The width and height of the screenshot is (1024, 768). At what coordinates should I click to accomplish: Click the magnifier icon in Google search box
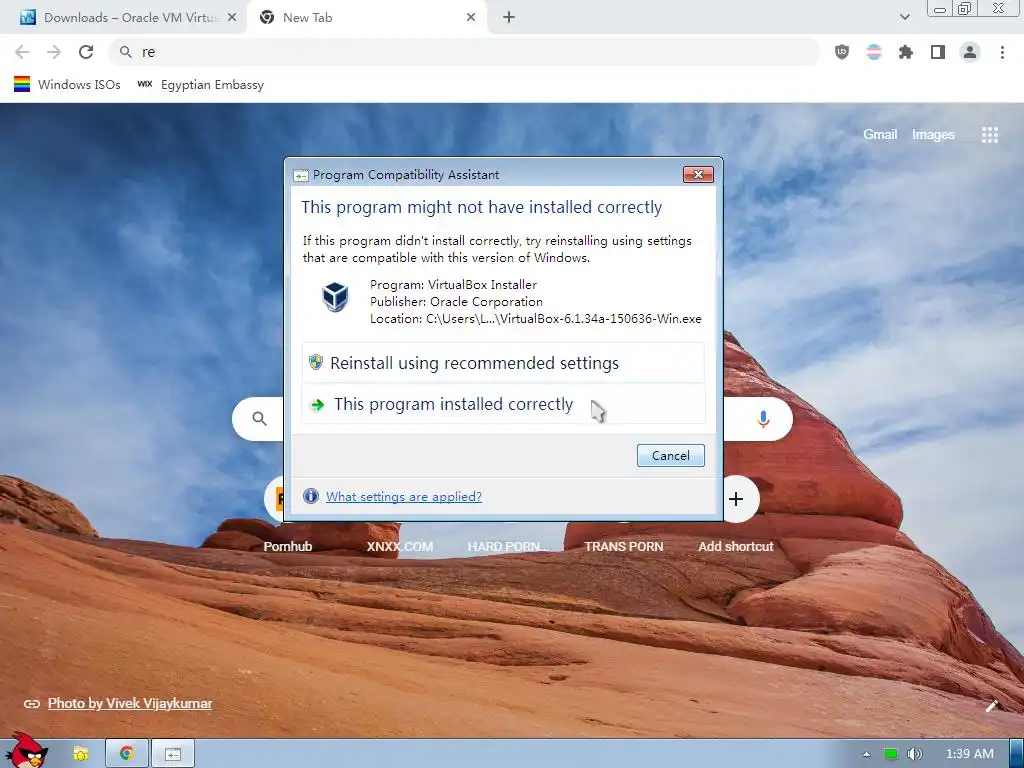[x=259, y=419]
